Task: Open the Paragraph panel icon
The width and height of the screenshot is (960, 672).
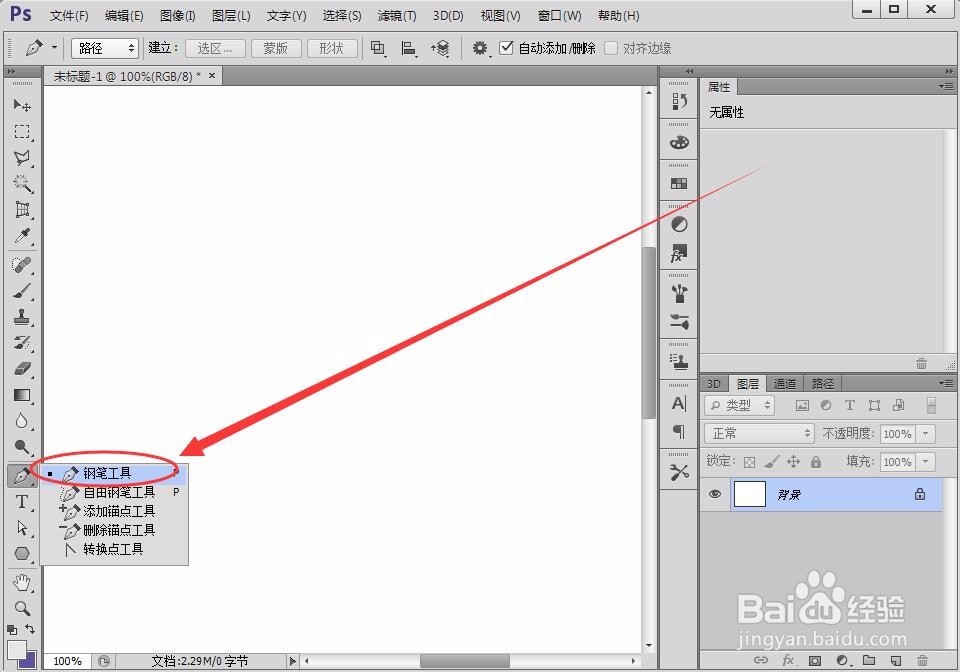Action: (679, 431)
